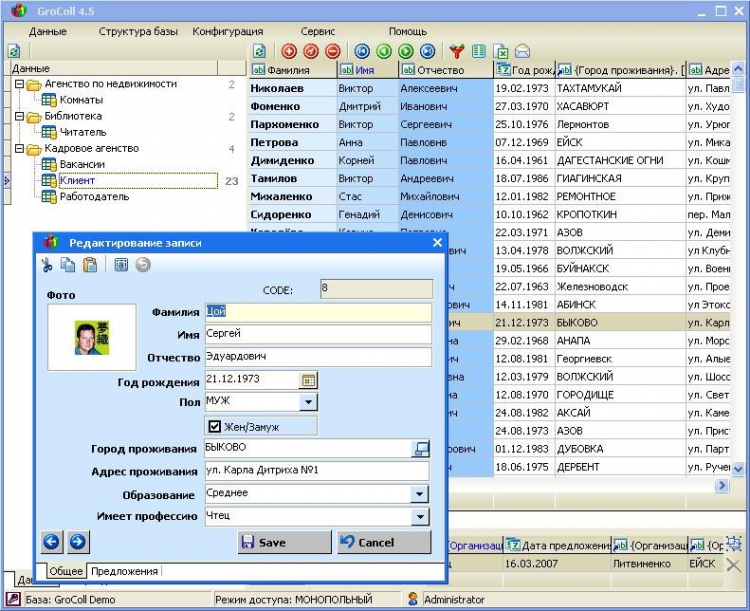
Task: Click previous record blue arrow in dialog
Action: click(x=52, y=542)
